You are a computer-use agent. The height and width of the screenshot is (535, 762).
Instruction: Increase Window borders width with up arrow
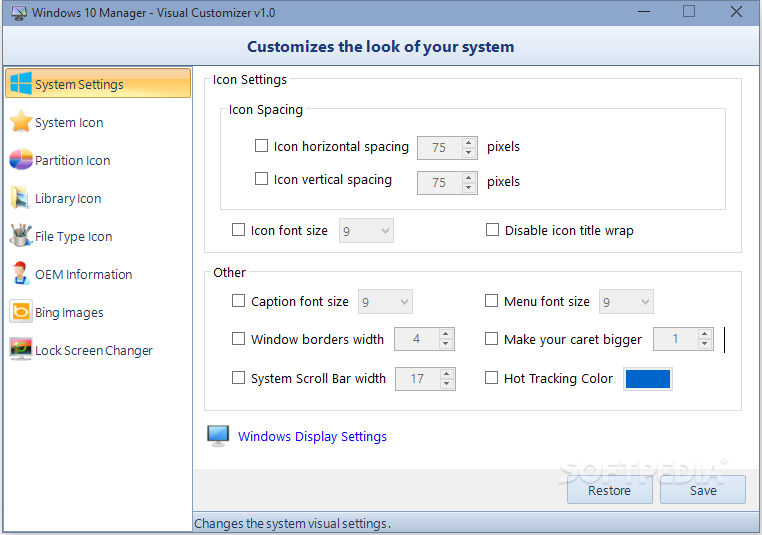click(446, 334)
